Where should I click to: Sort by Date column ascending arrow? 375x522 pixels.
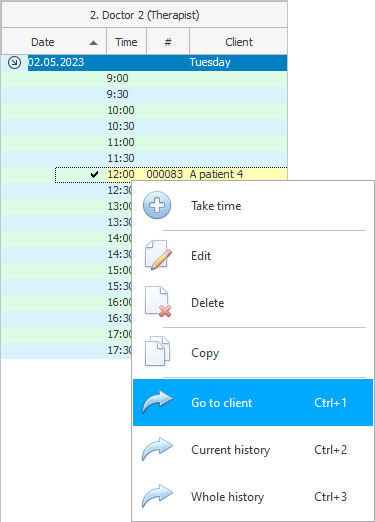click(94, 42)
